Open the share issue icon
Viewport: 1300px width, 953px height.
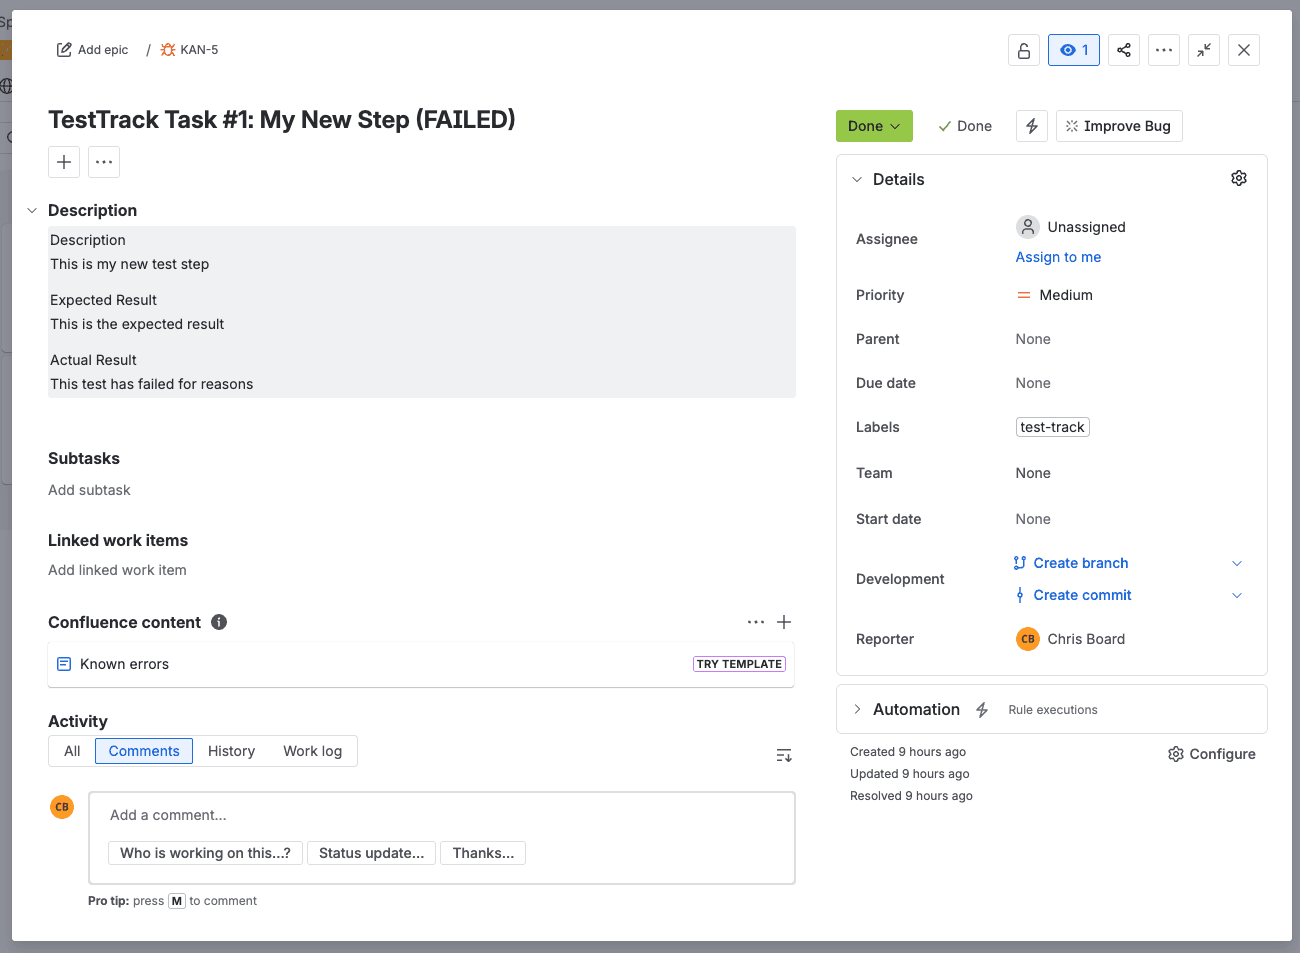coord(1124,50)
